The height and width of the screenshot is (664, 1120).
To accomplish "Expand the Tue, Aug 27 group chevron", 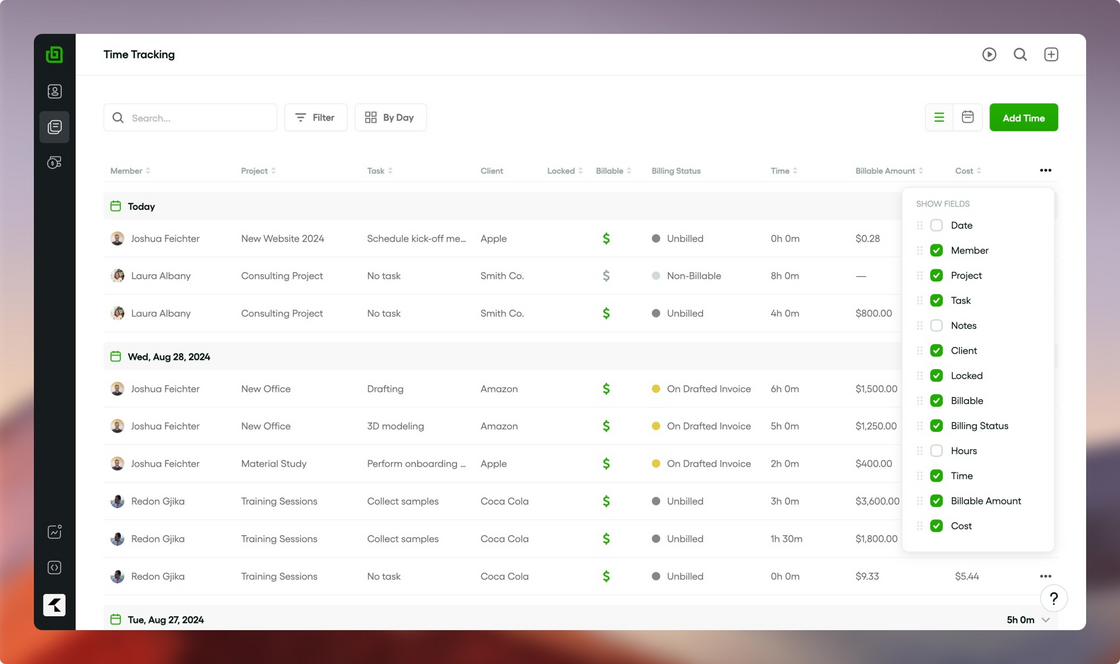I will tap(1046, 620).
